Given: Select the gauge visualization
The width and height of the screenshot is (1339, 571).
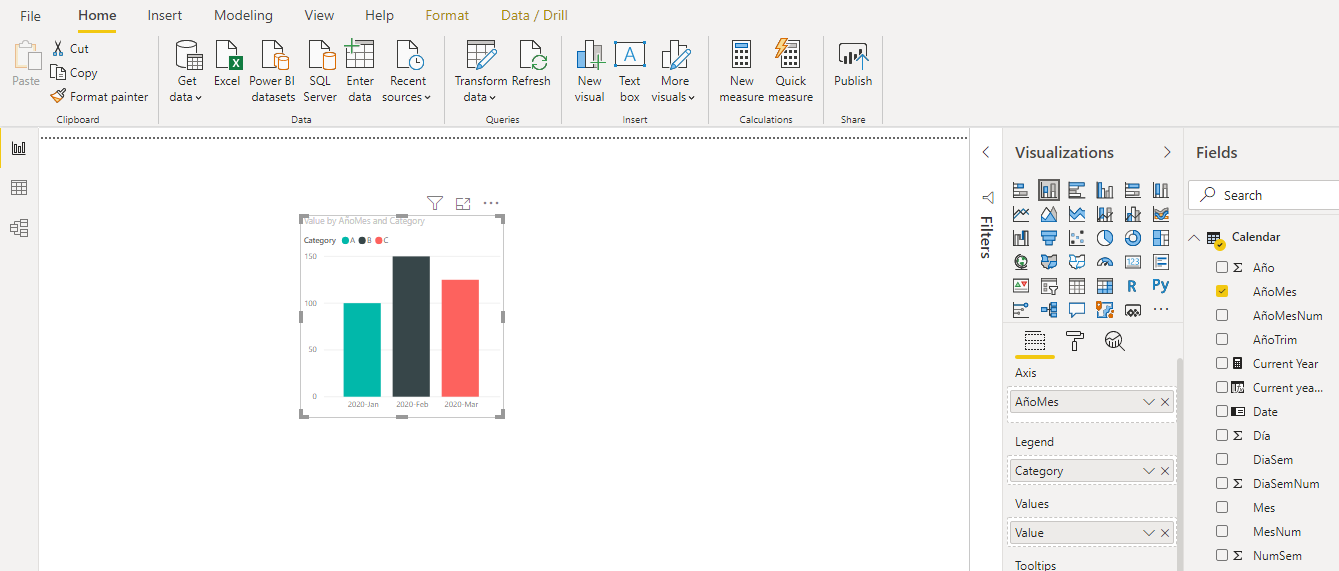Looking at the screenshot, I should pos(1105,261).
